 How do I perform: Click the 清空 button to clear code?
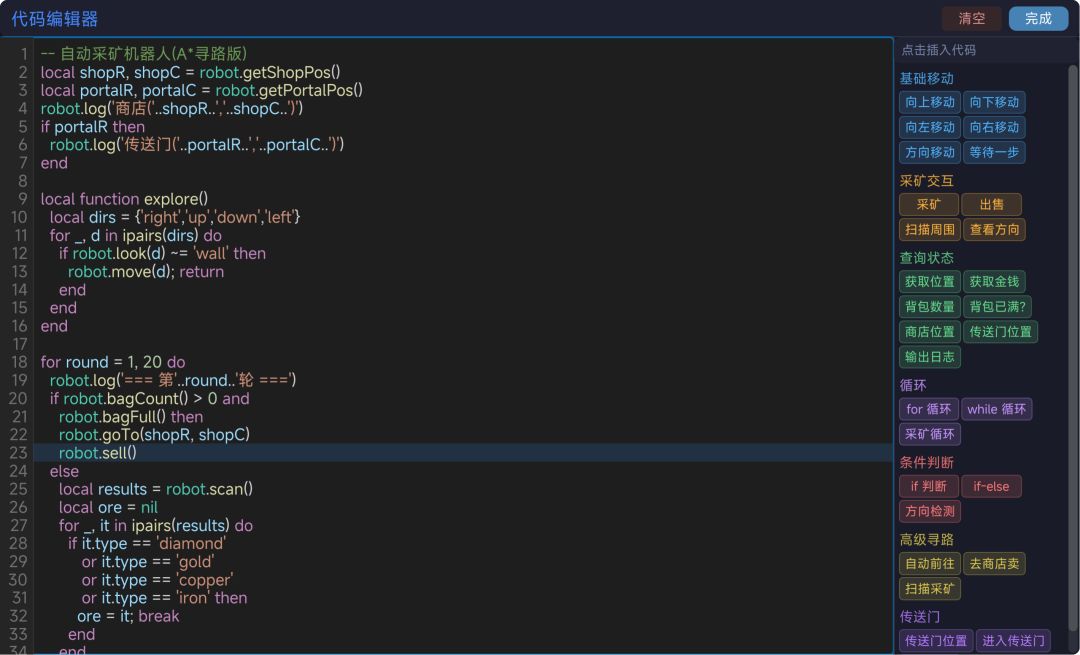pyautogui.click(x=972, y=19)
